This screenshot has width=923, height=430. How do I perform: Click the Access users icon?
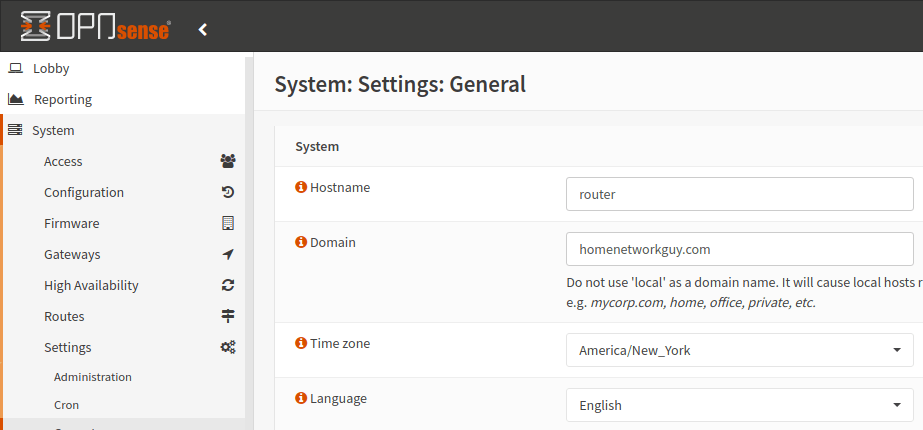click(x=228, y=161)
